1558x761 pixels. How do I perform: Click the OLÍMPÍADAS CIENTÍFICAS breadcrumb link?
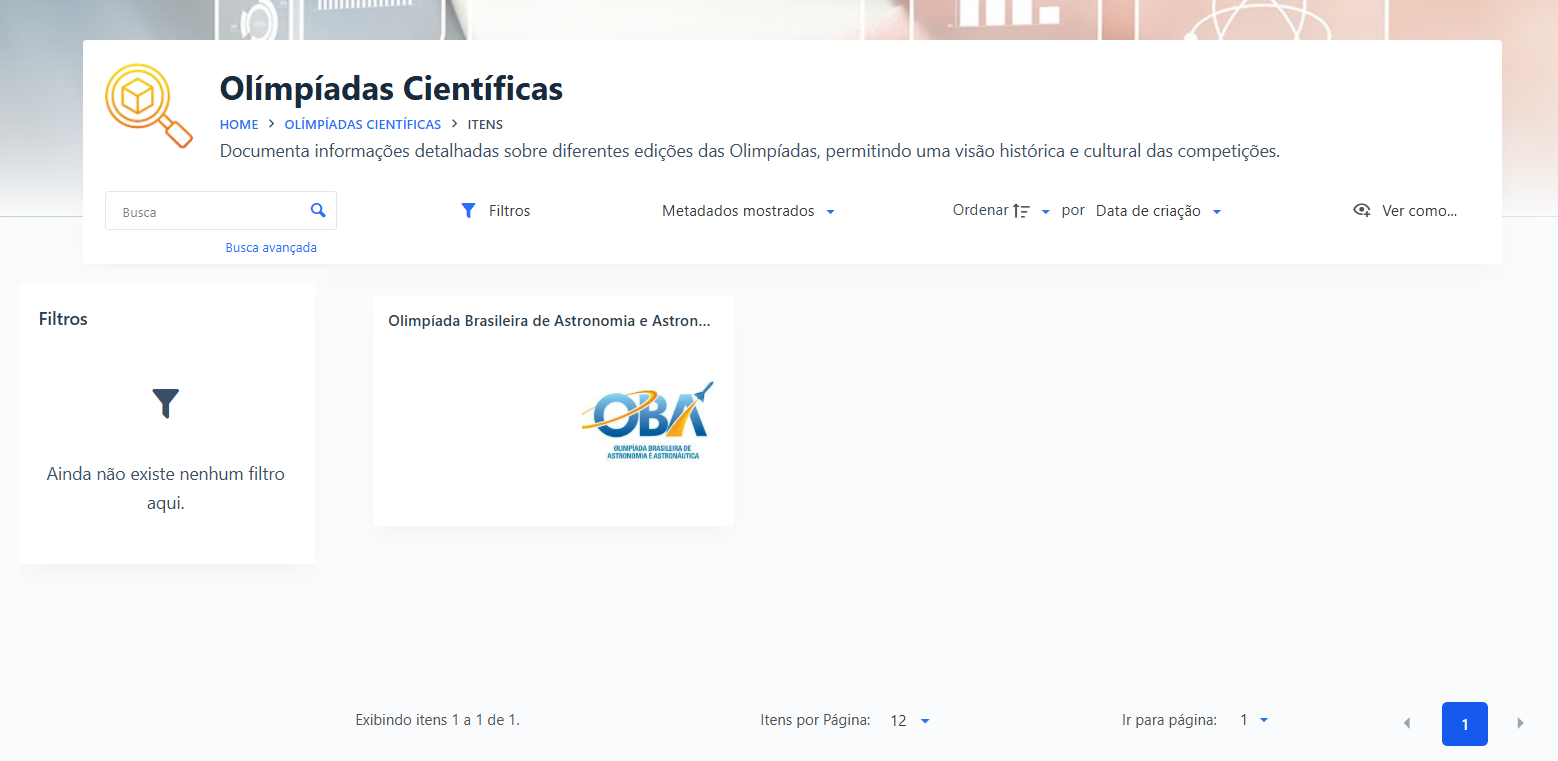(363, 124)
